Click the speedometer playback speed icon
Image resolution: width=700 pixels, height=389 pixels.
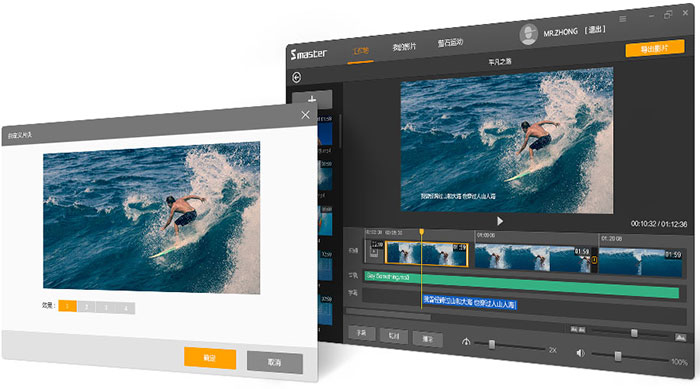pyautogui.click(x=466, y=342)
